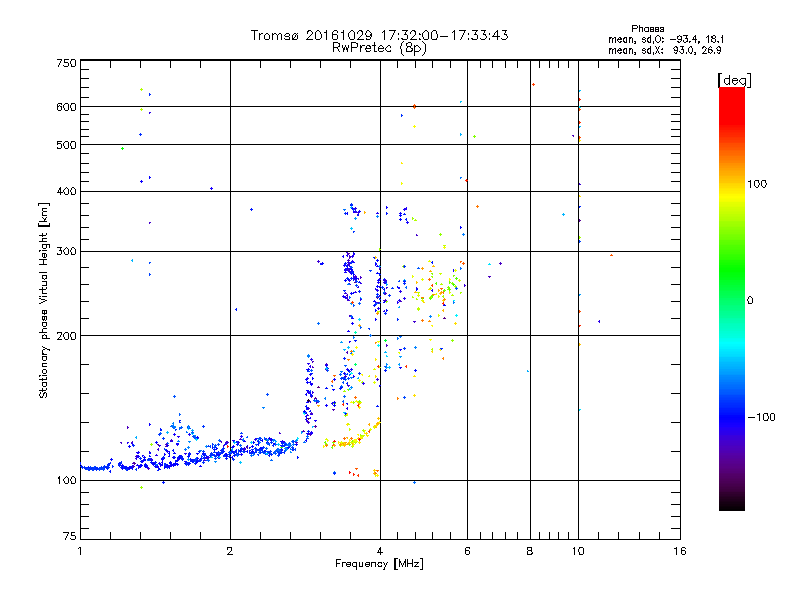The image size is (800, 600).
Task: Click the '400' height axis tick label
Action: pyautogui.click(x=66, y=192)
